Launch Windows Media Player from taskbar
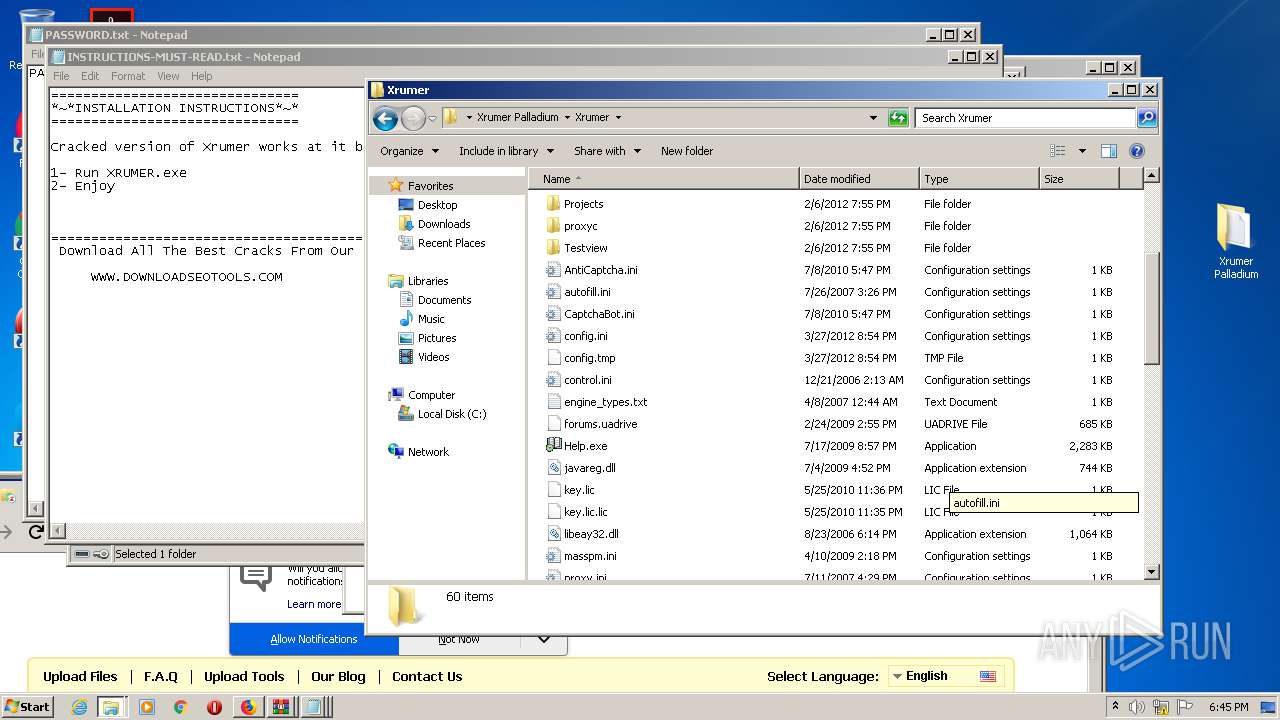The width and height of the screenshot is (1280, 720). pos(147,707)
